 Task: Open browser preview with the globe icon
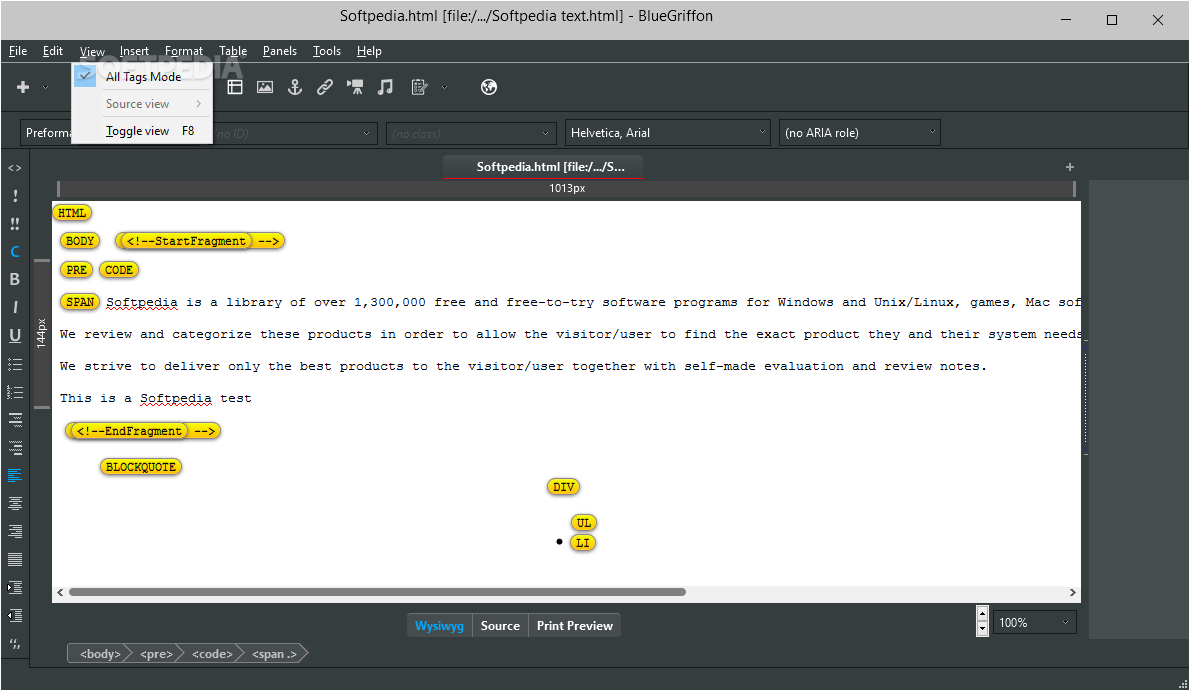pyautogui.click(x=489, y=87)
